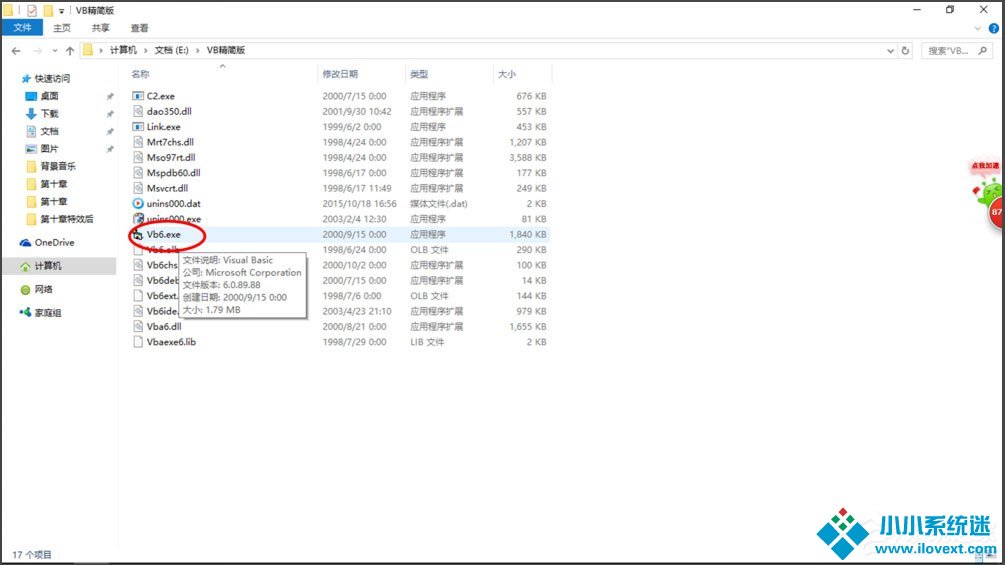This screenshot has width=1005, height=565.
Task: Click file name Vbaexe6.lib
Action: click(x=171, y=342)
